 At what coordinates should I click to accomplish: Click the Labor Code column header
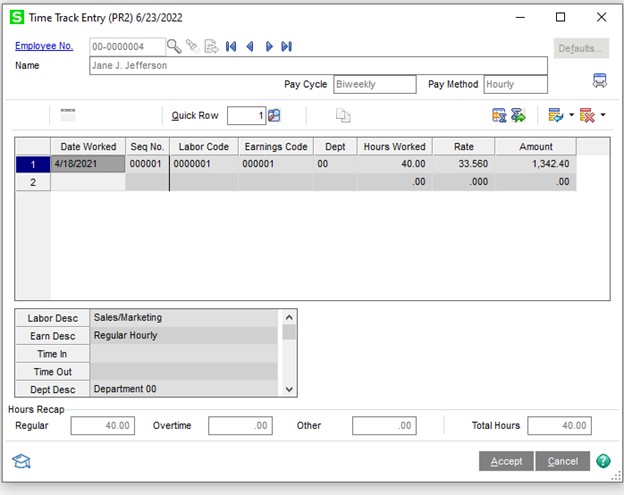(204, 147)
